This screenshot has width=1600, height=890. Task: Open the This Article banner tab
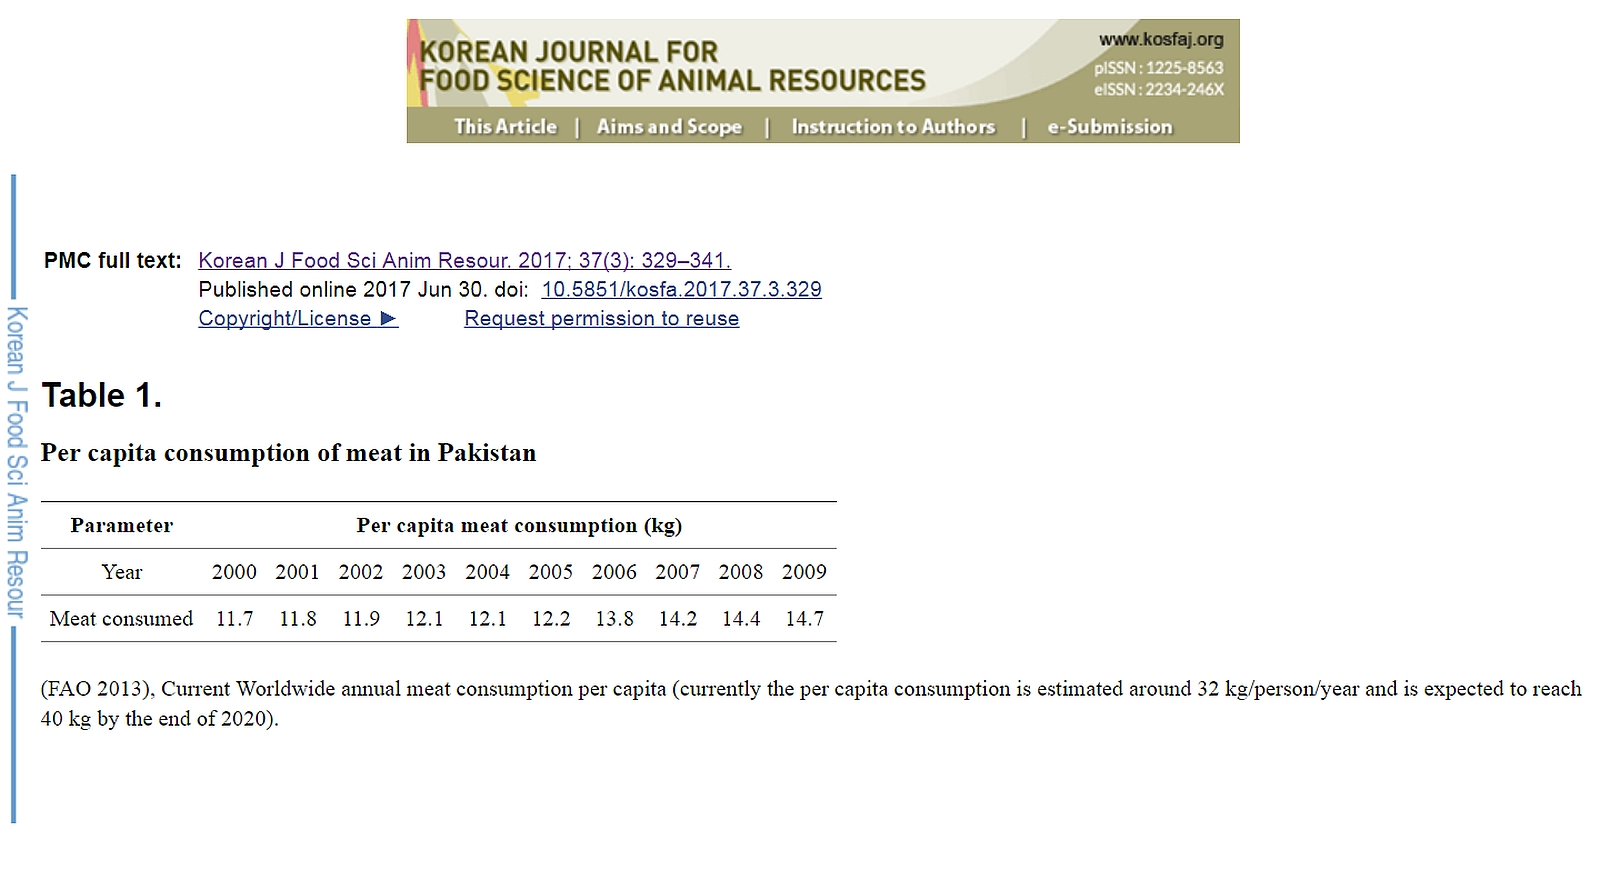pyautogui.click(x=505, y=127)
